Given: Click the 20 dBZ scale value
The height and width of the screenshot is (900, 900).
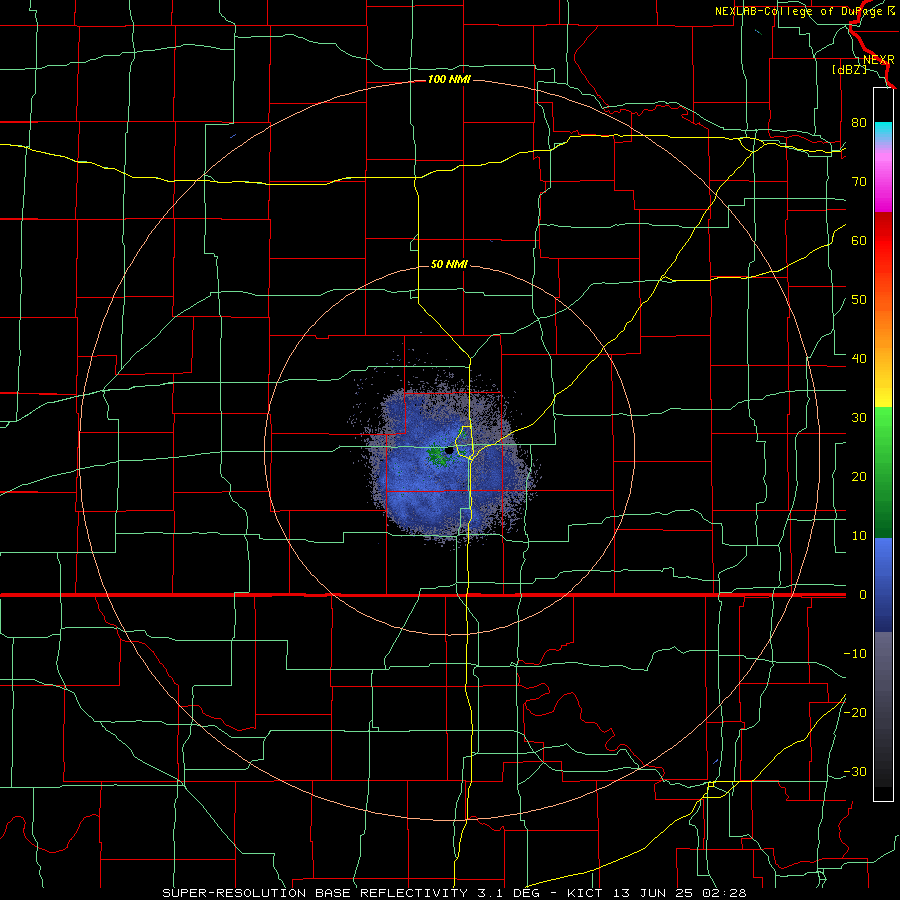Looking at the screenshot, I should 859,476.
